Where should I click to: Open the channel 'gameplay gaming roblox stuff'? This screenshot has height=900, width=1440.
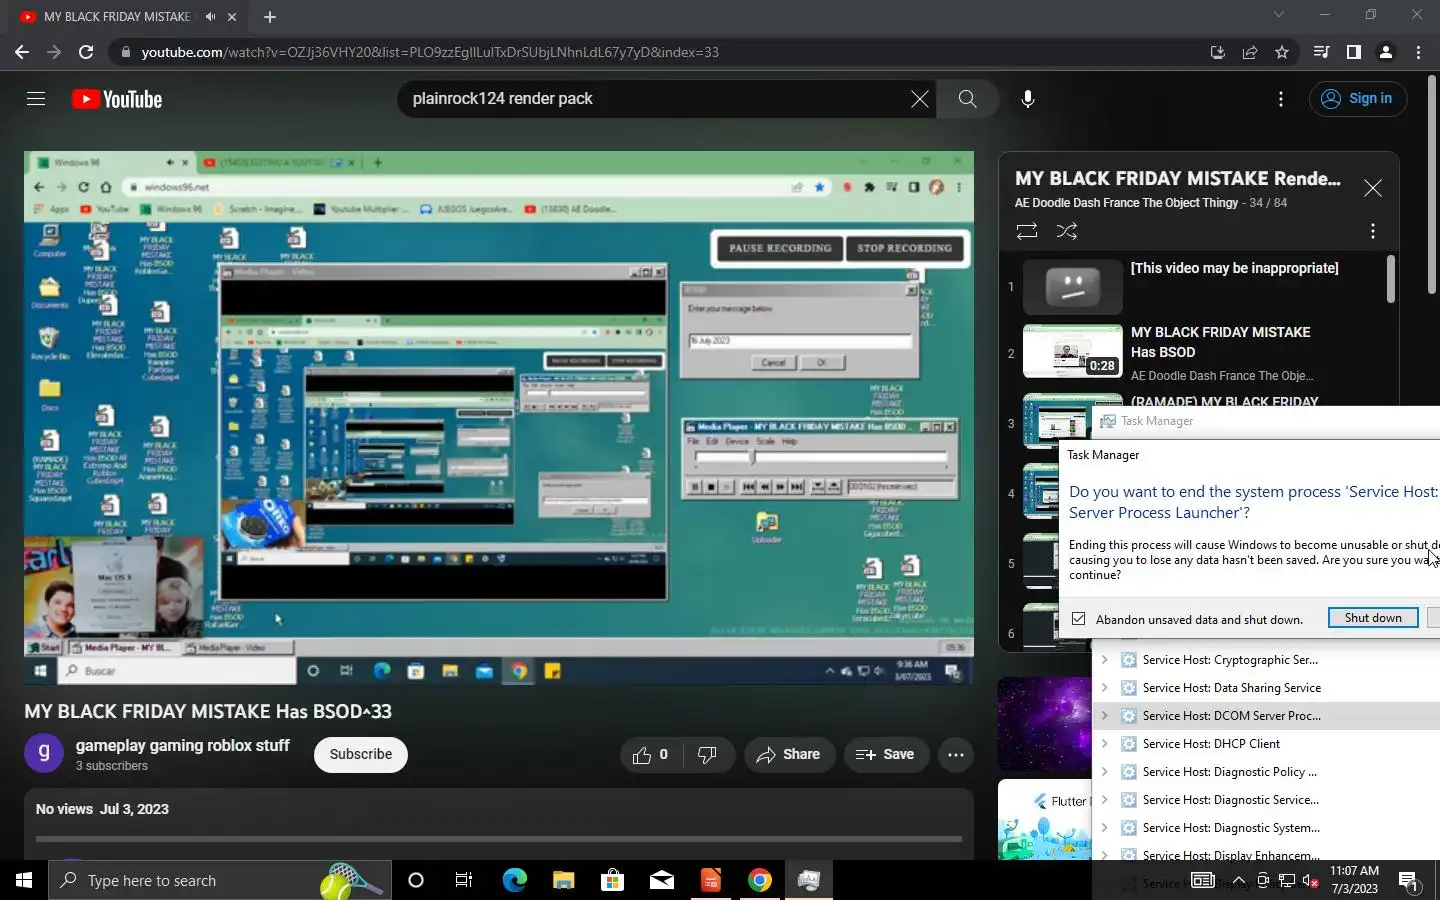[182, 745]
